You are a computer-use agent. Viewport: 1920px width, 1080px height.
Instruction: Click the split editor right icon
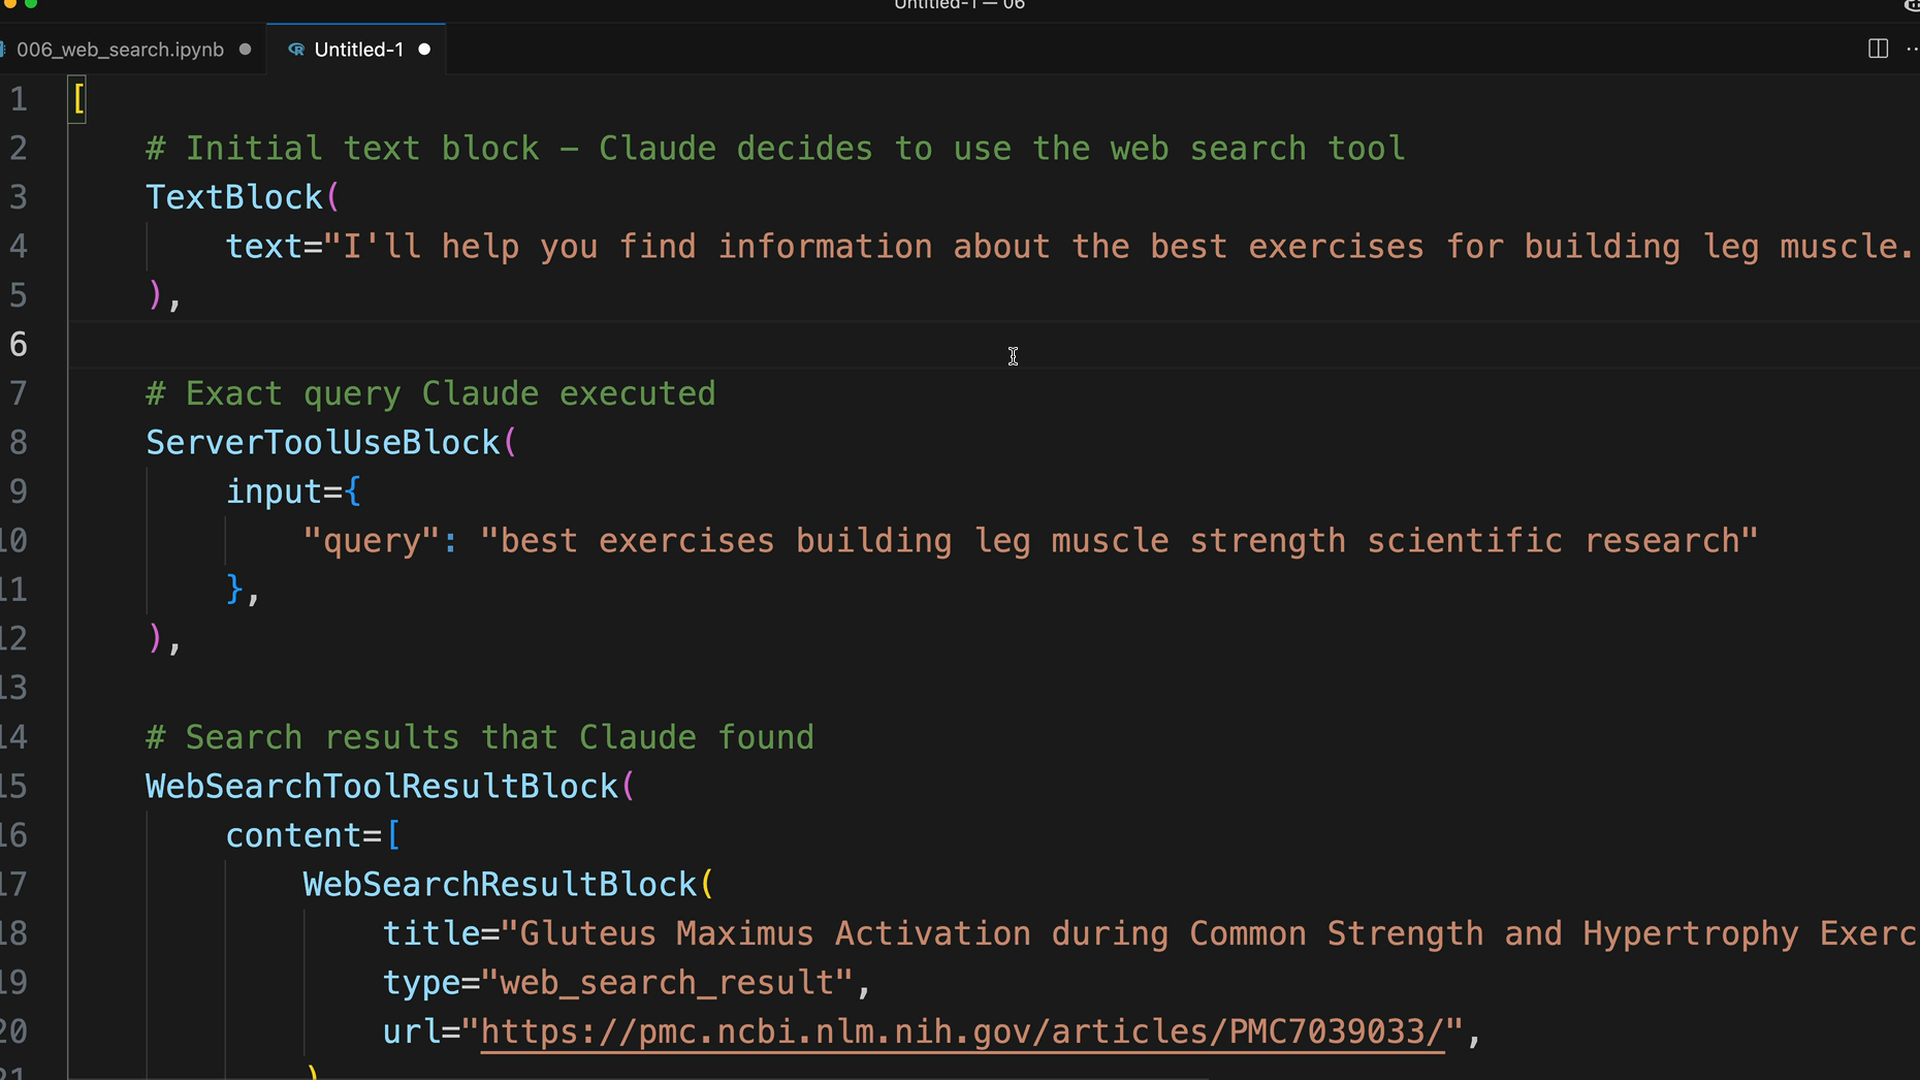[1878, 49]
